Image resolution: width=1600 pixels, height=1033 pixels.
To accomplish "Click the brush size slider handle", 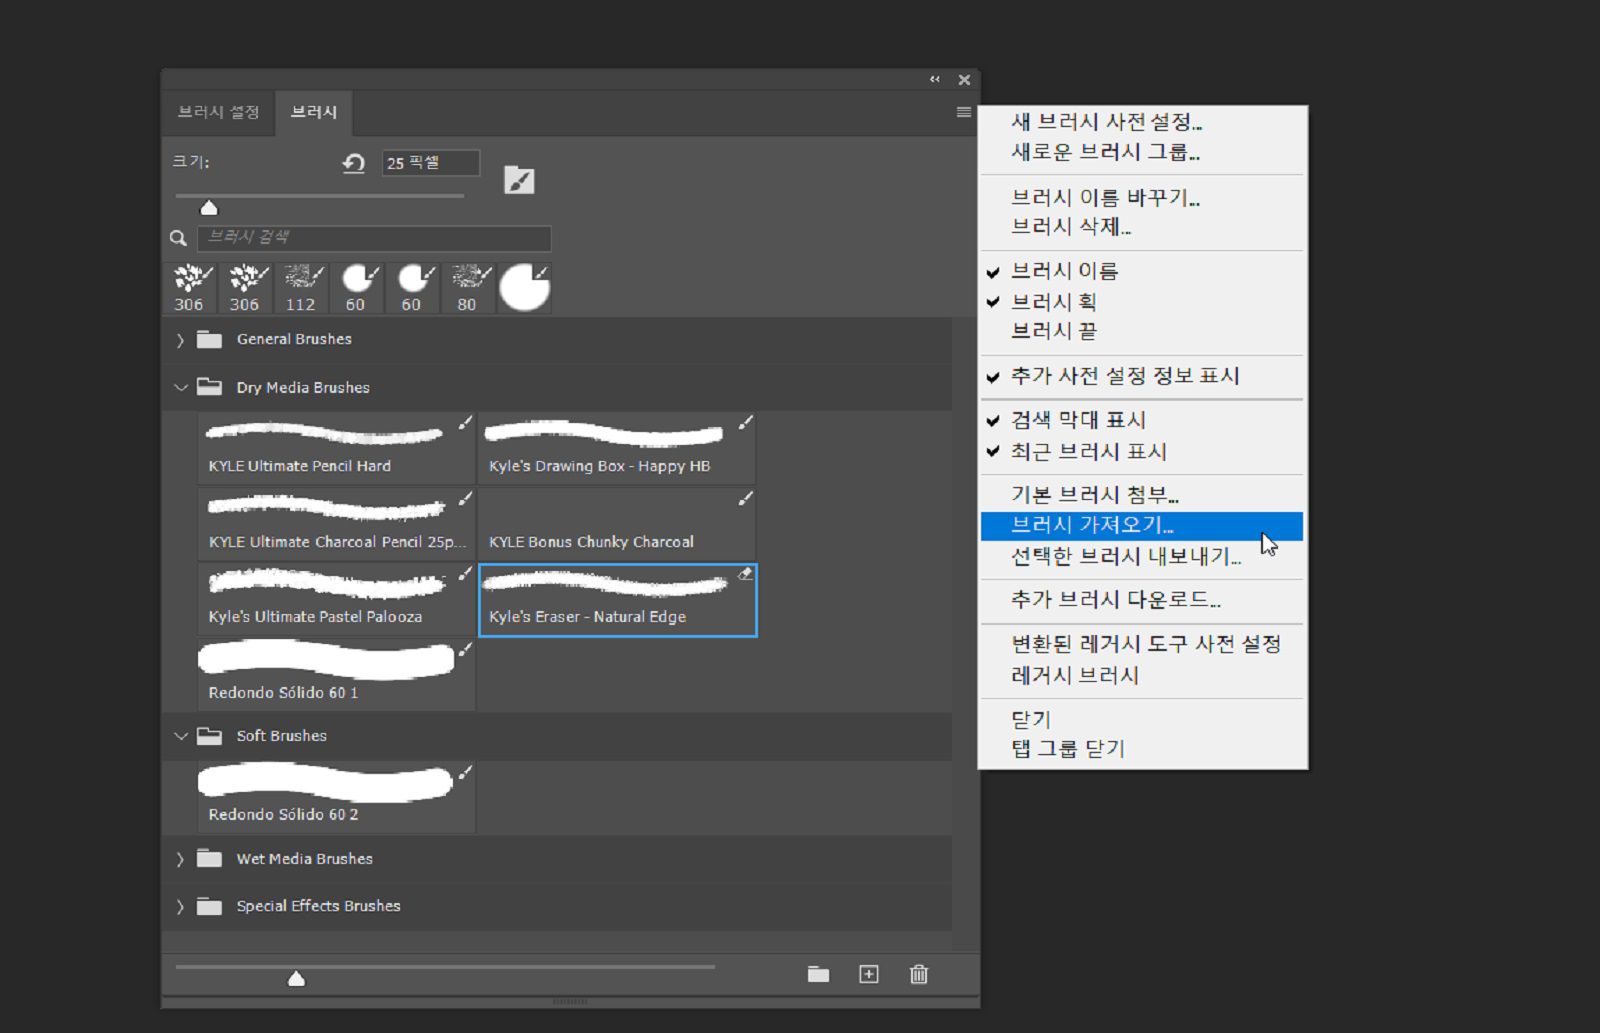I will (209, 207).
